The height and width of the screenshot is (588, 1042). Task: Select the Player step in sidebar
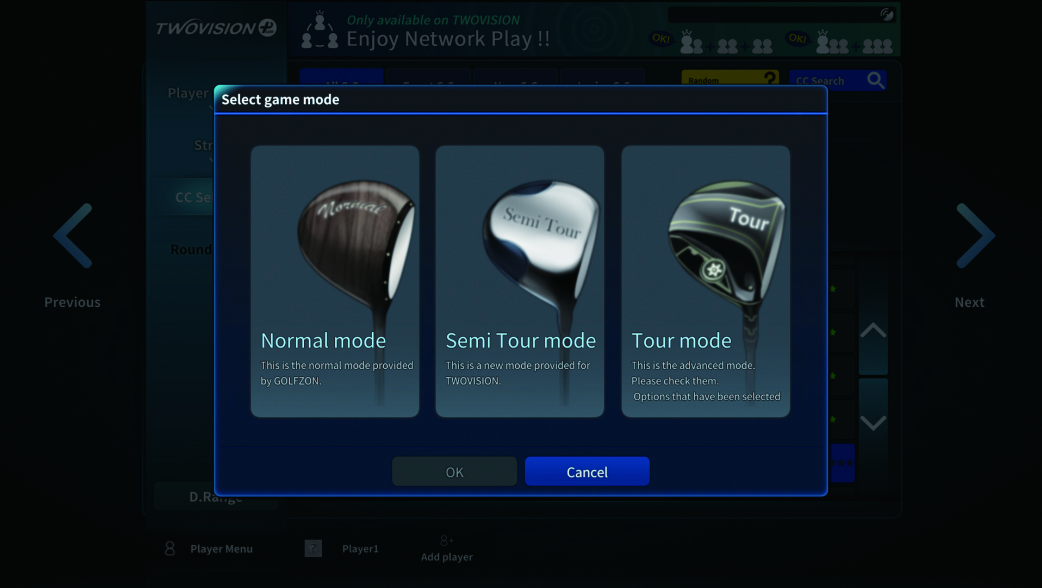188,93
